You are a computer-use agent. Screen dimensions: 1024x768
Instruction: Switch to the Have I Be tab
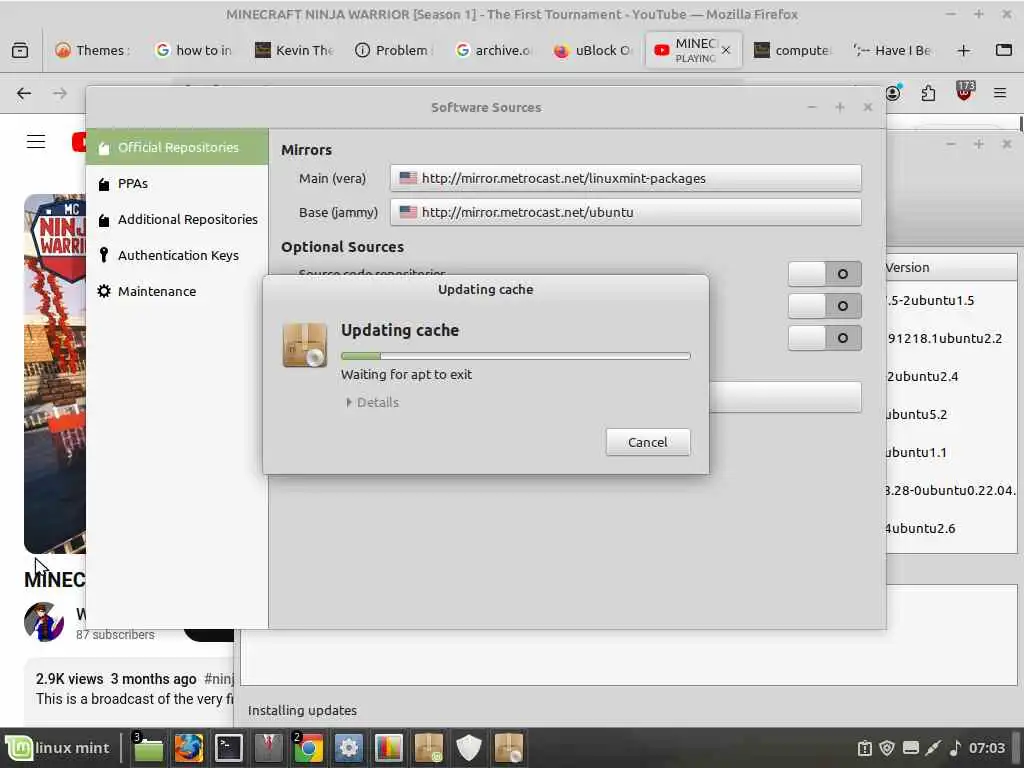tap(893, 50)
